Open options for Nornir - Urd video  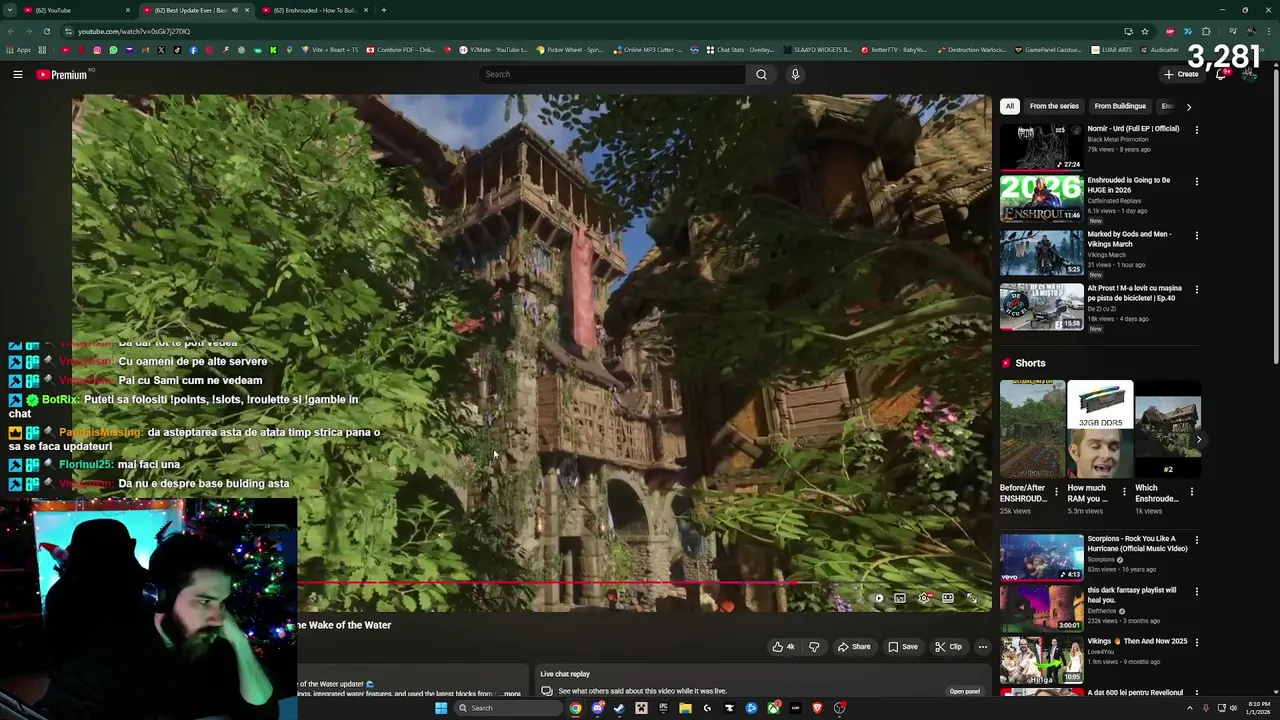(x=1196, y=129)
